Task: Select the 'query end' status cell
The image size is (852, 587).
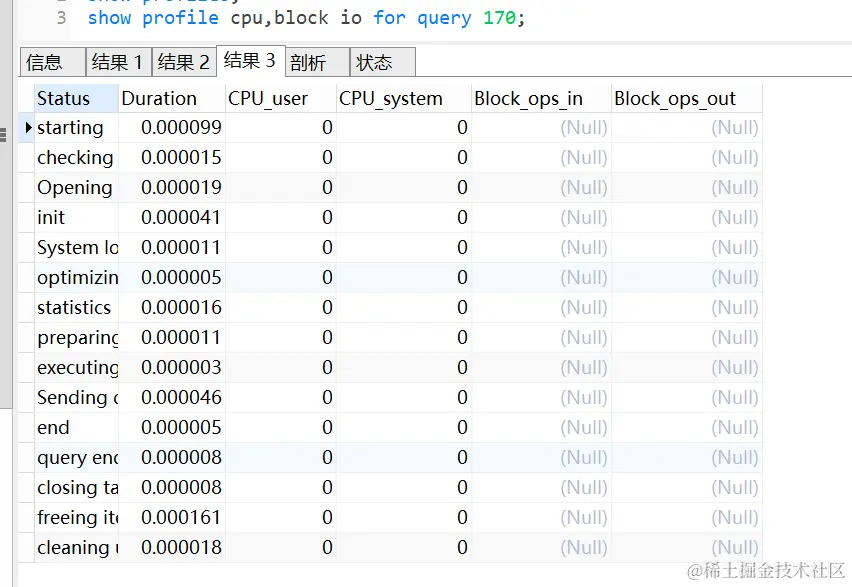Action: [x=76, y=458]
